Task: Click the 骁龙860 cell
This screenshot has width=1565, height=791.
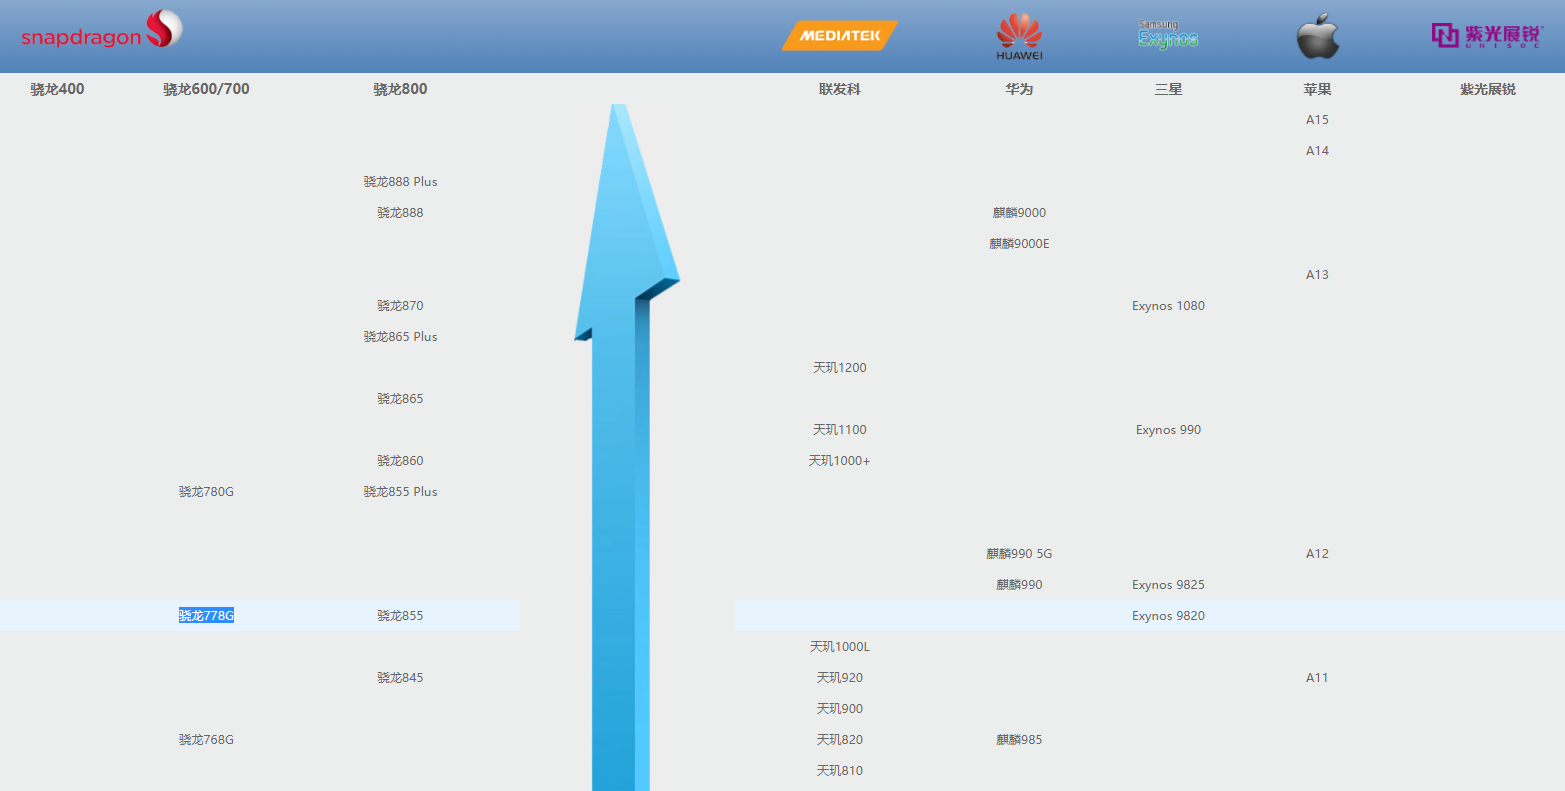Action: coord(400,461)
